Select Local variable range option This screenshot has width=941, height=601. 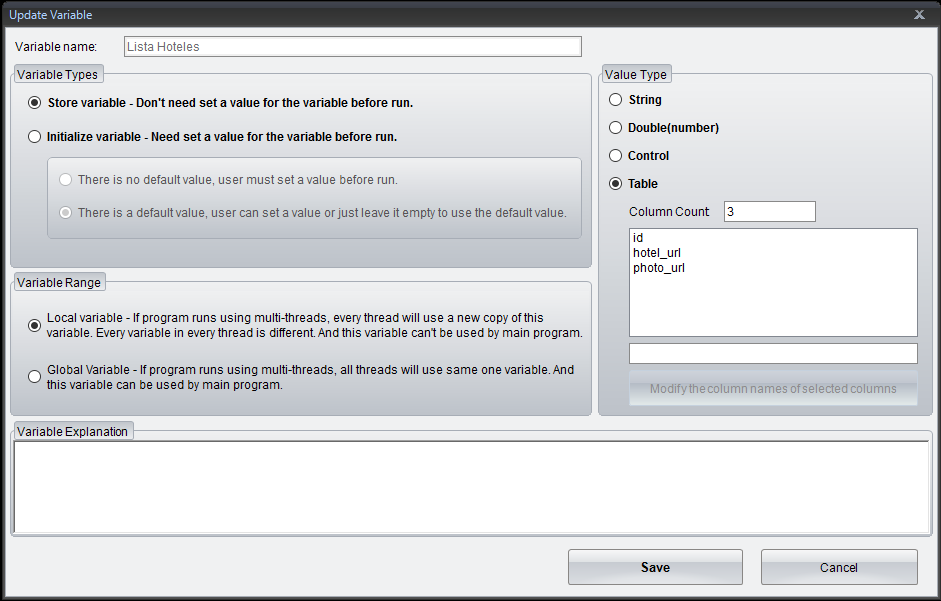pyautogui.click(x=35, y=325)
